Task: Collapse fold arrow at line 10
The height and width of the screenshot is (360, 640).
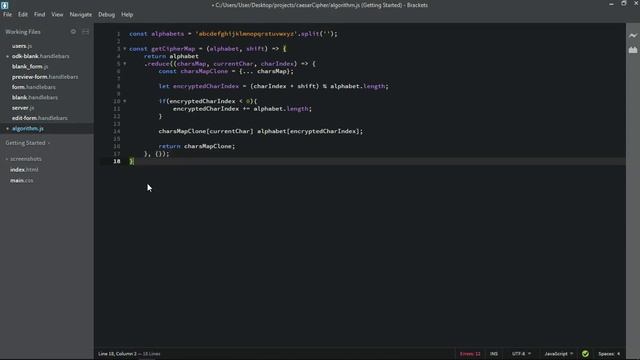Action: tap(124, 101)
